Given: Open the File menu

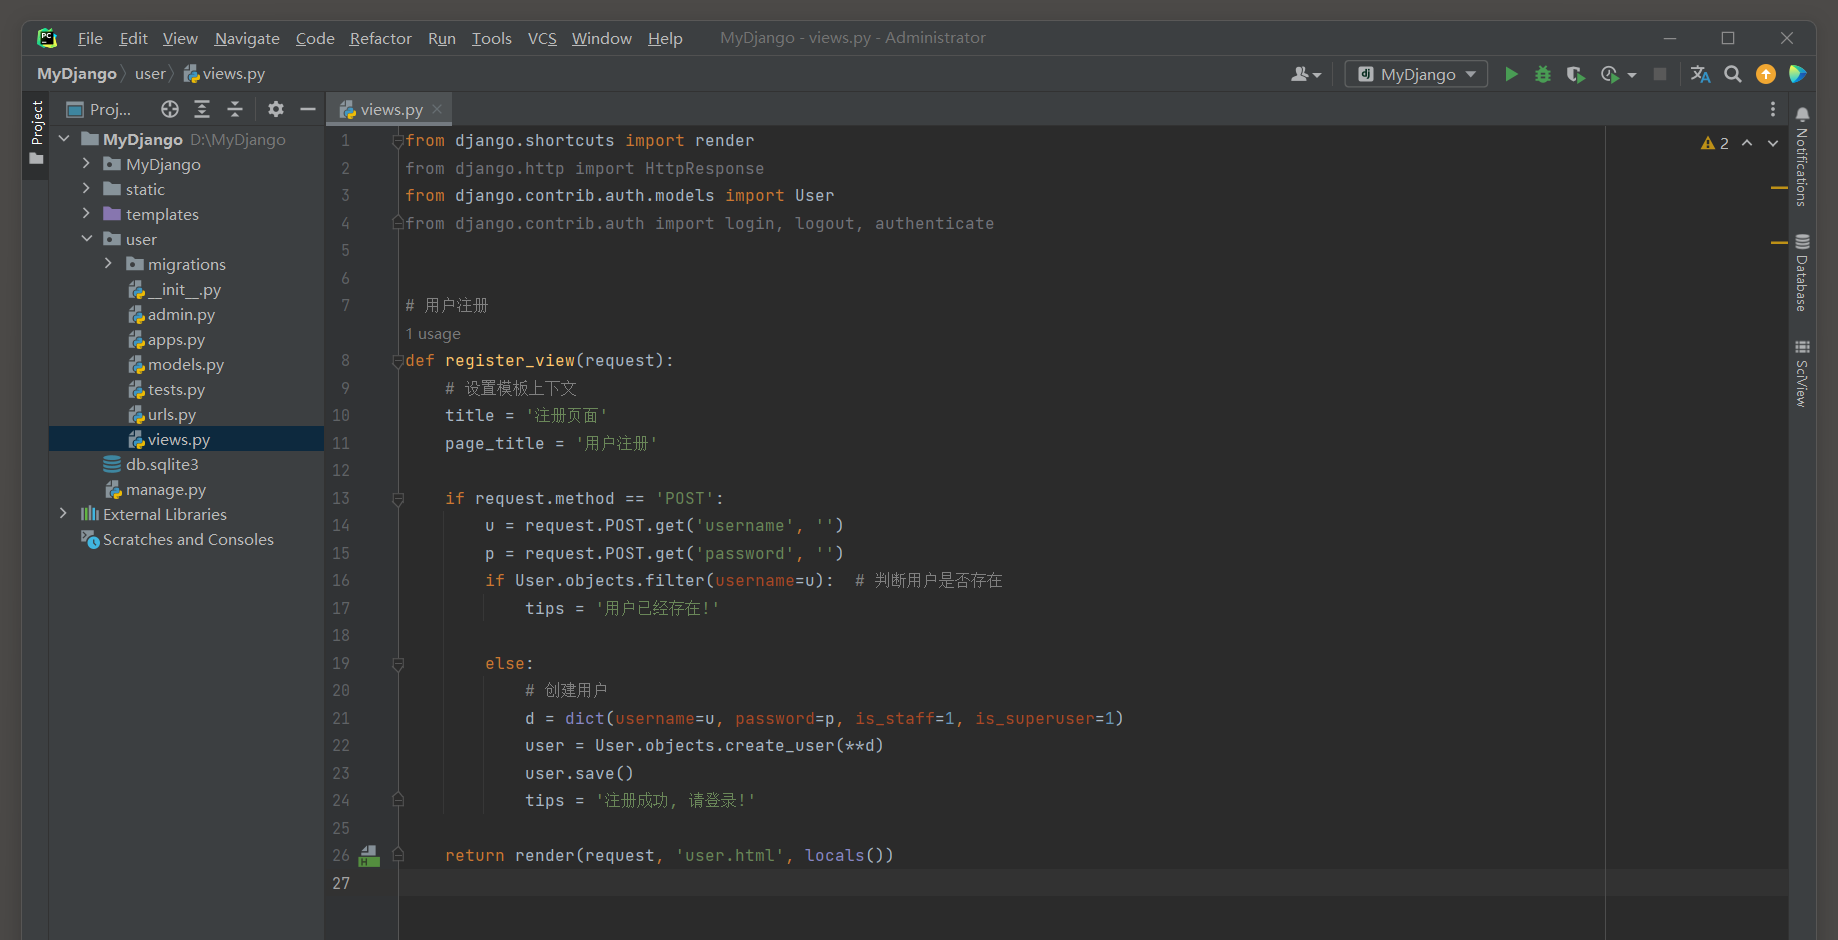Looking at the screenshot, I should [90, 38].
